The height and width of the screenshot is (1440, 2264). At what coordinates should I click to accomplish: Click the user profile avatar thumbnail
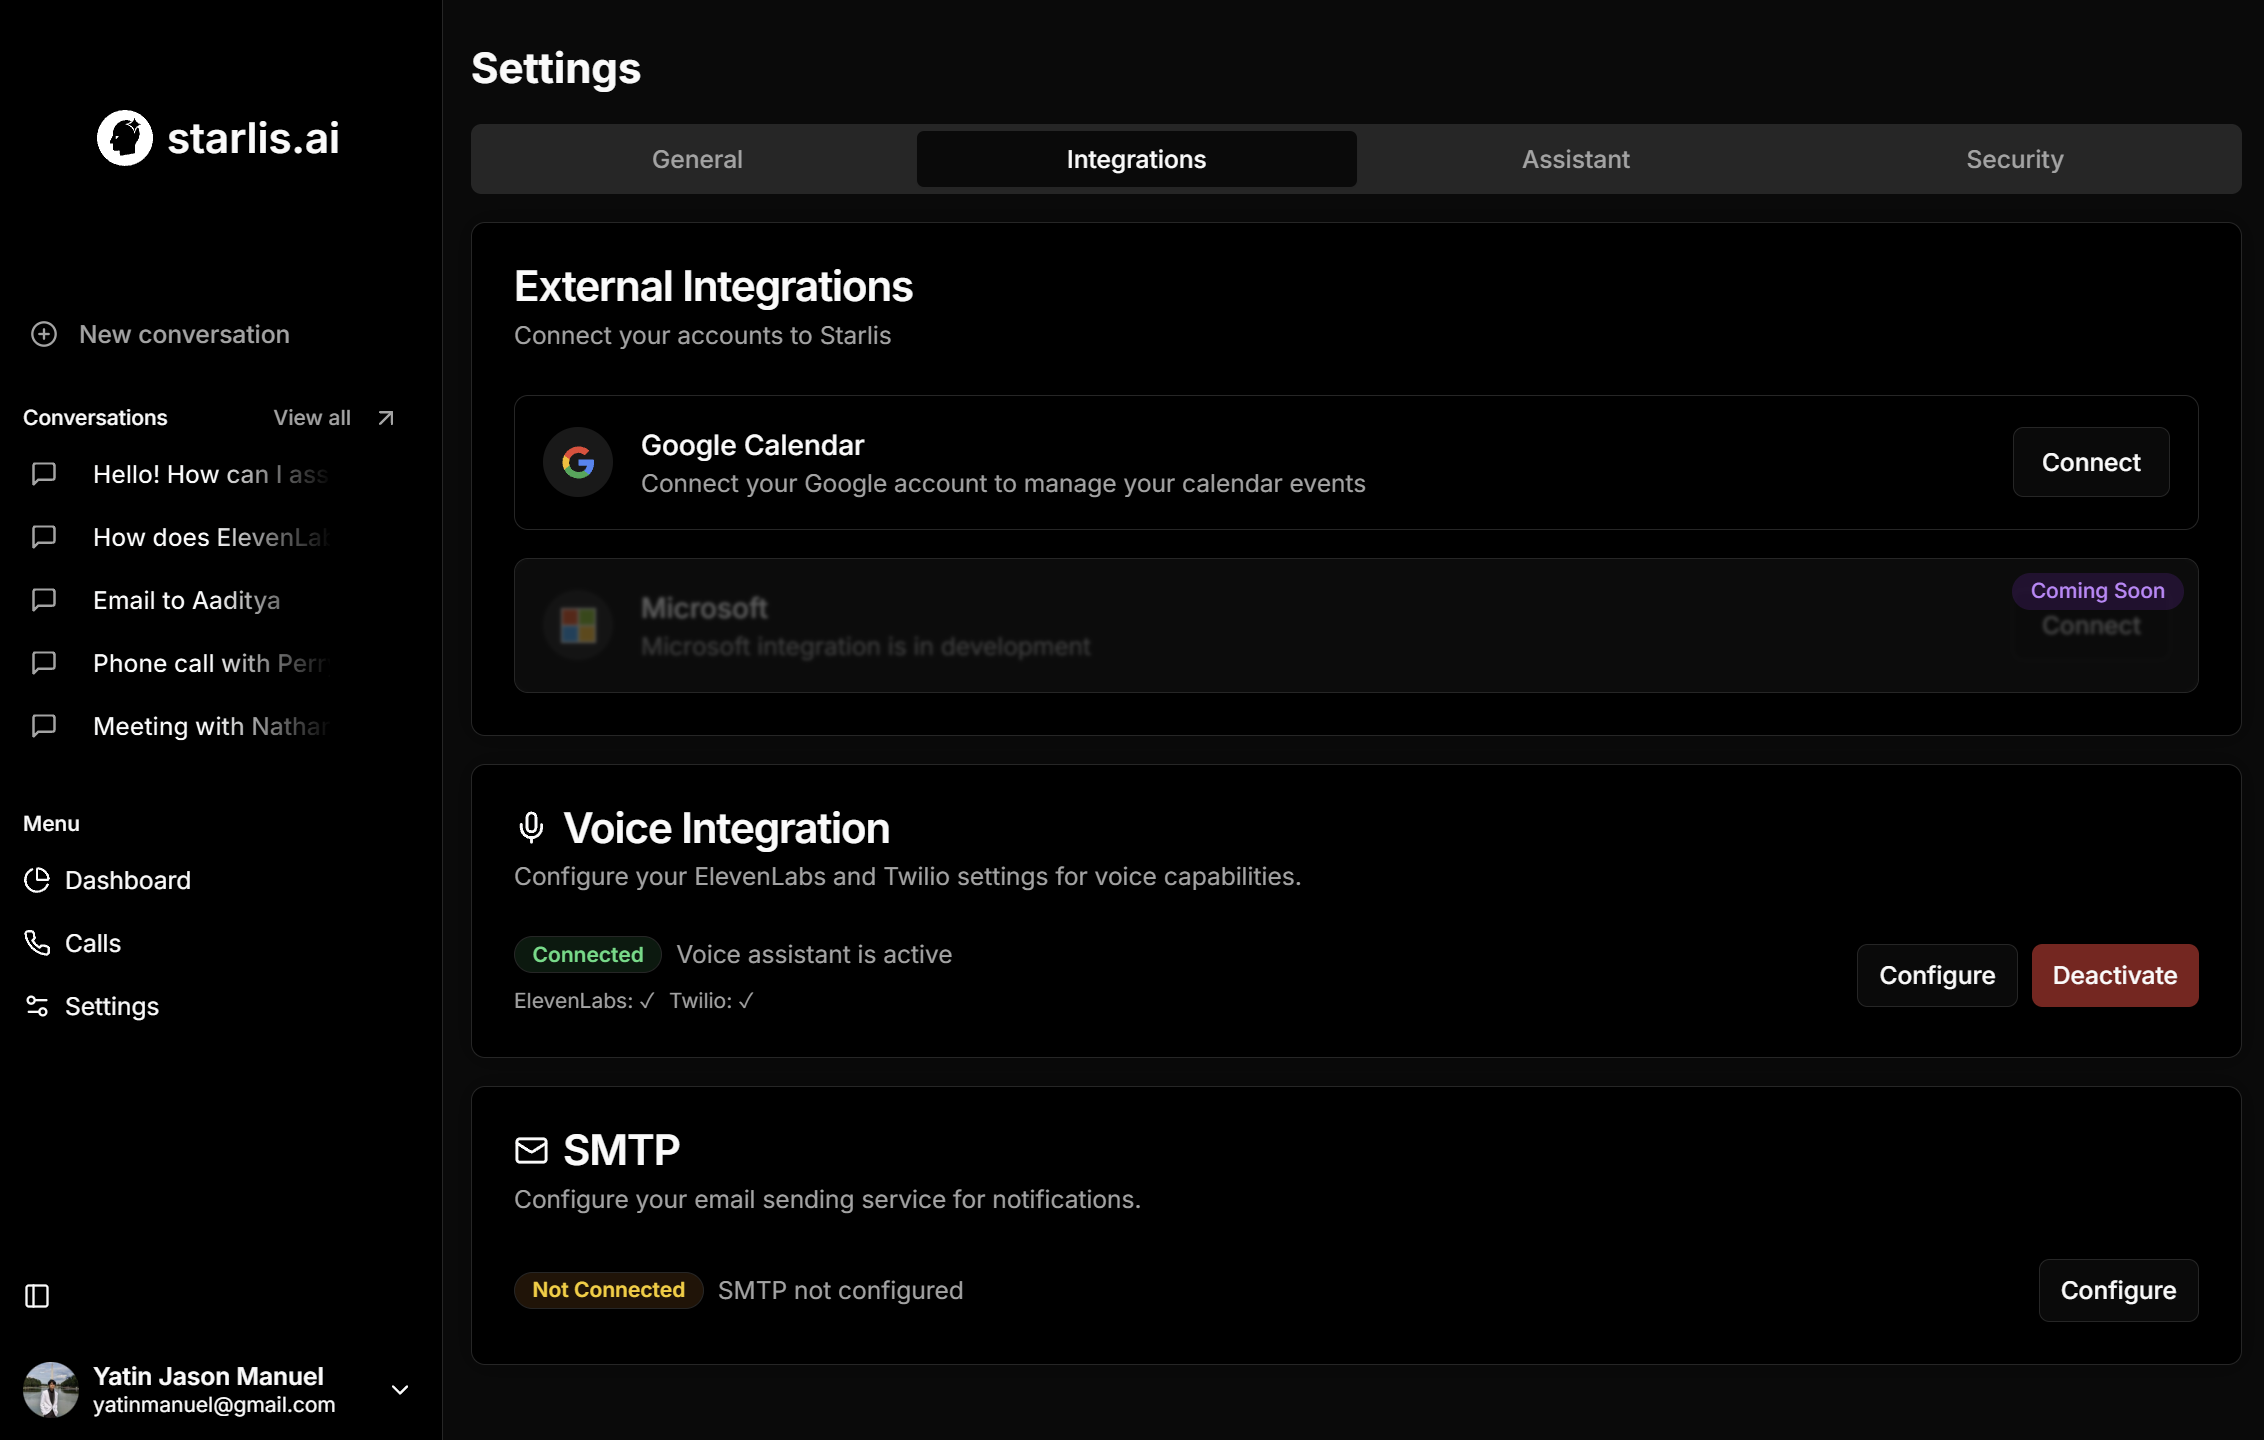[51, 1390]
